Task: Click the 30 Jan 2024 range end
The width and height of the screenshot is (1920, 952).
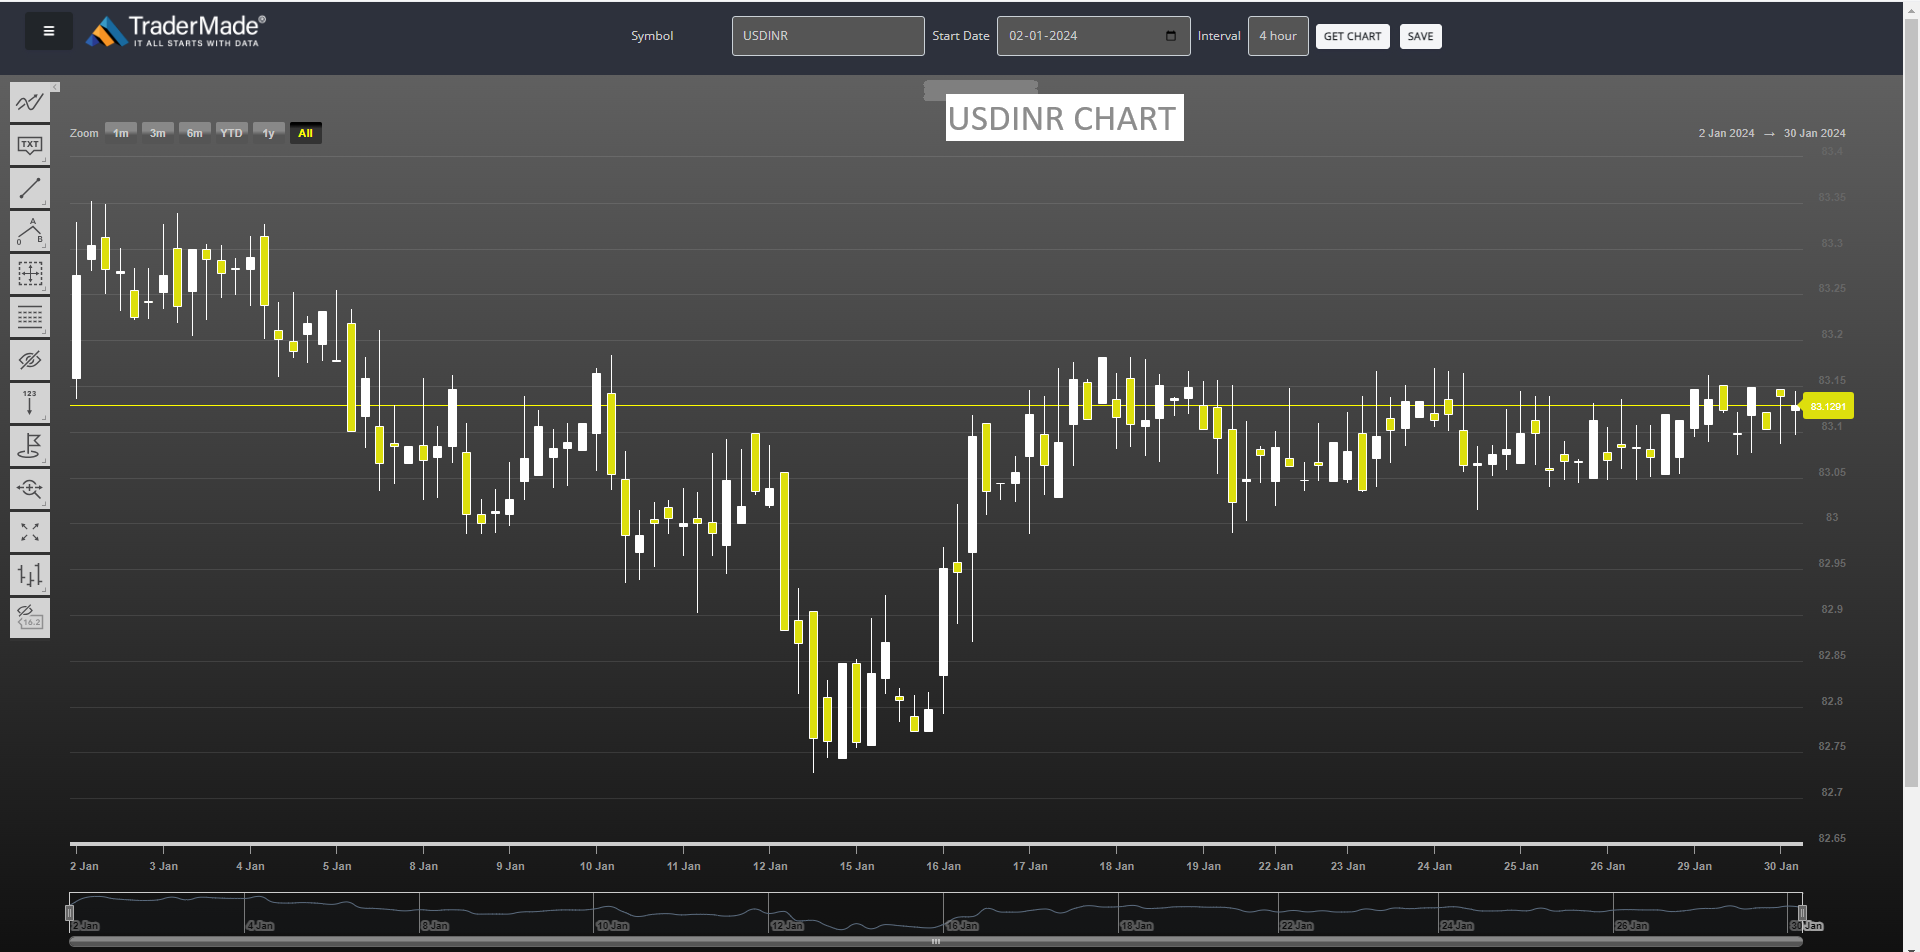Action: coord(1815,133)
